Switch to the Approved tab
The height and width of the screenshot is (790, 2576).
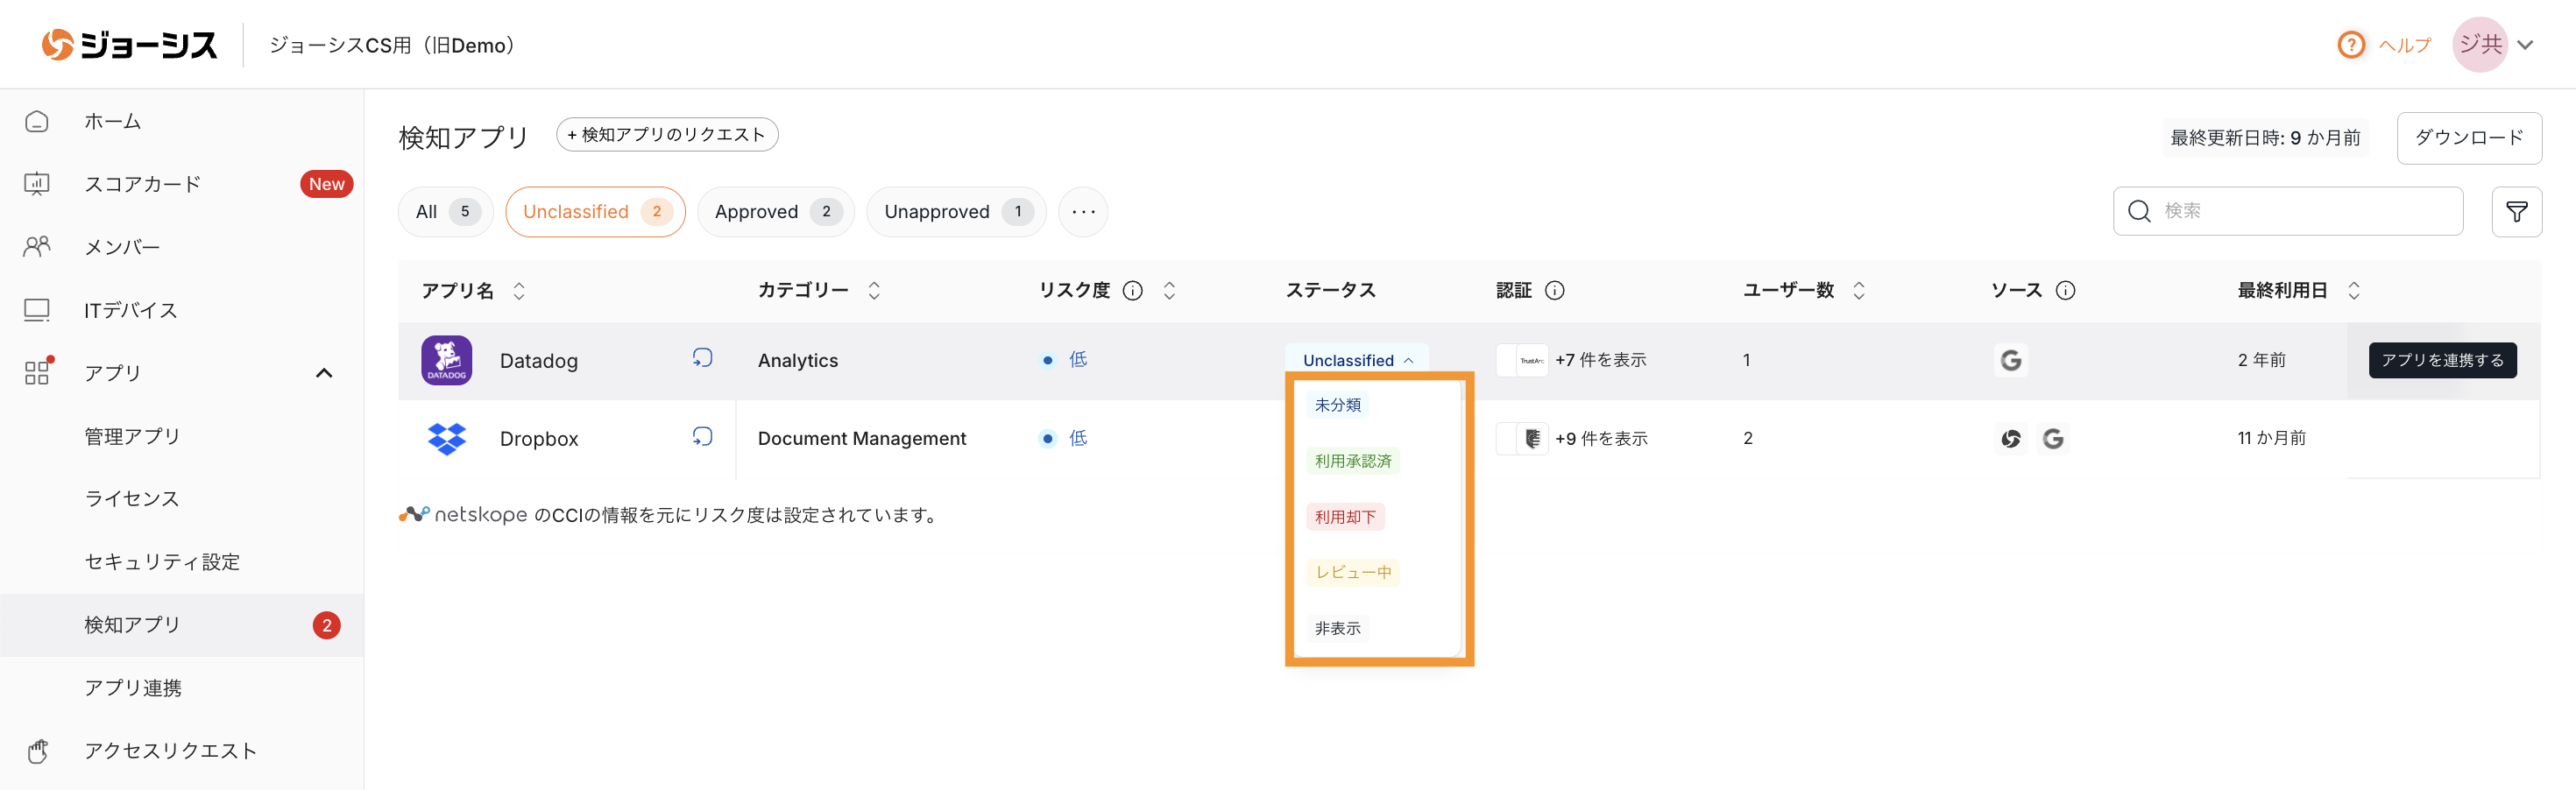(775, 211)
